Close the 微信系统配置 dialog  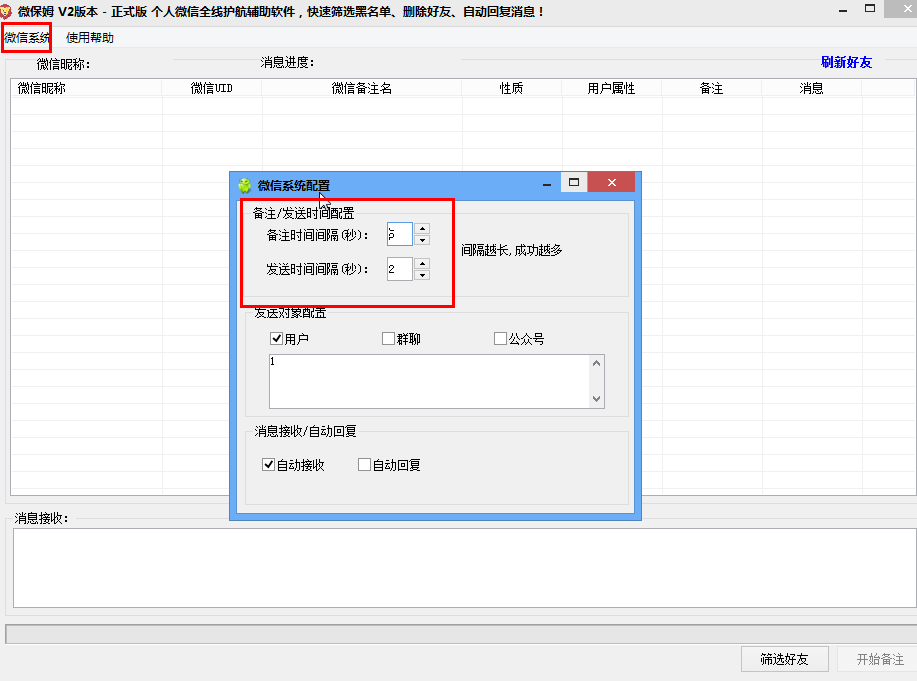611,183
